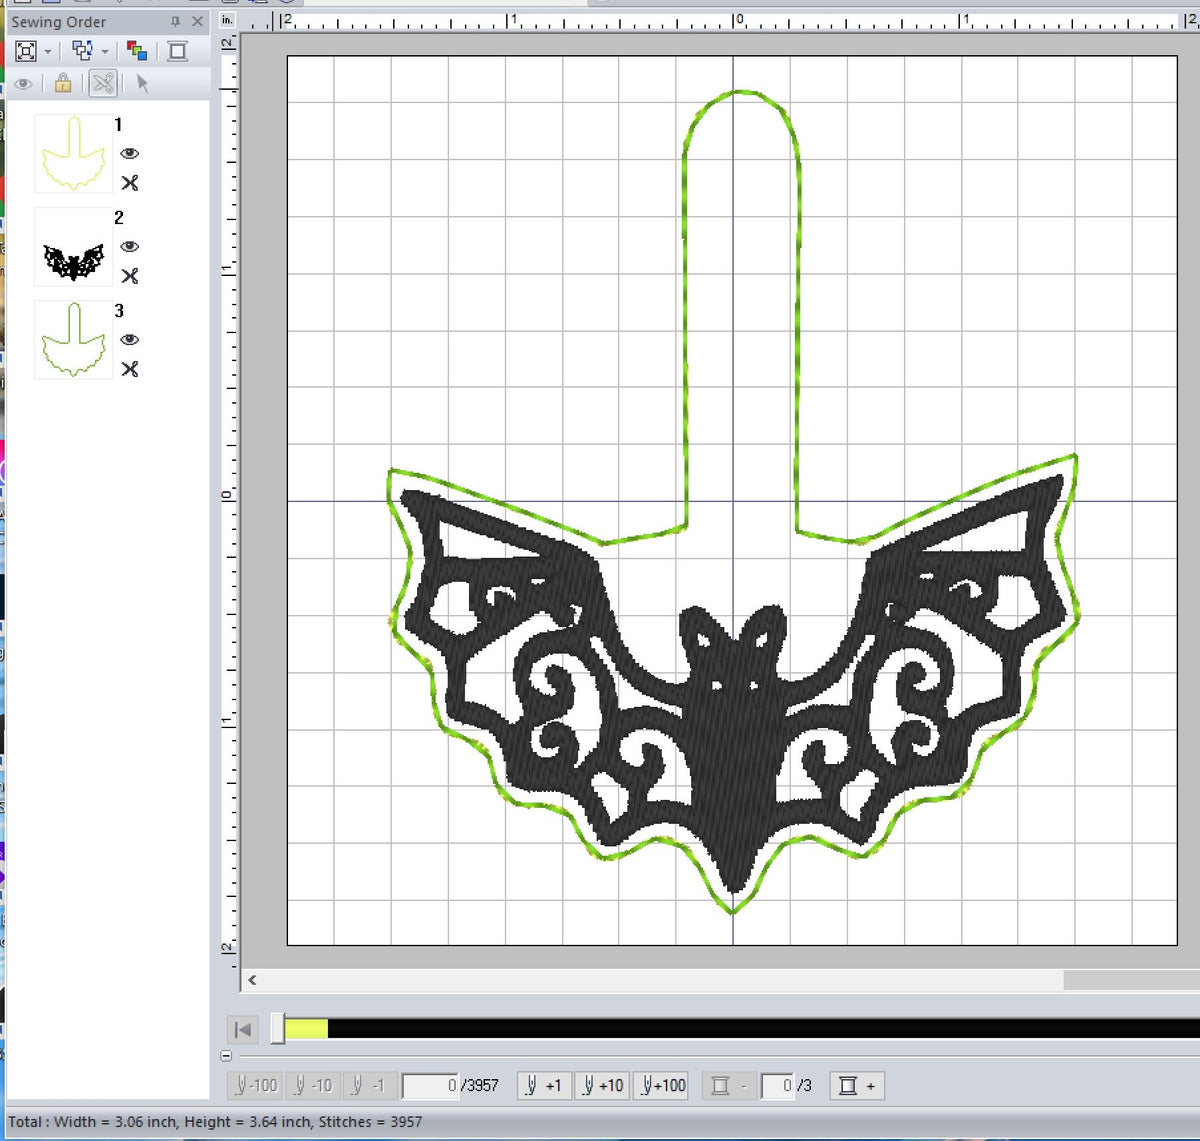1200x1141 pixels.
Task: Click the hoop icon in Sewing Order toolbar
Action: 177,49
